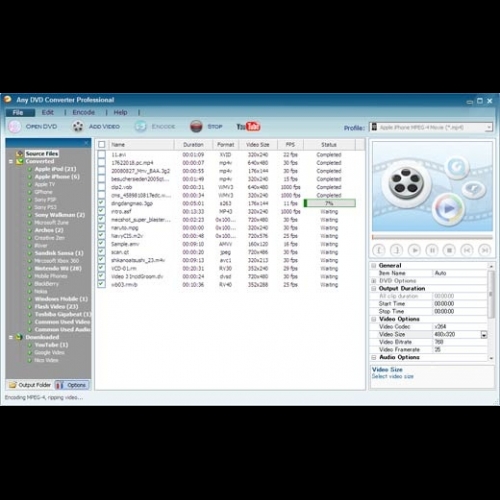Viewport: 500px width, 500px height.
Task: Click the Encode toolbar icon
Action: (140, 126)
